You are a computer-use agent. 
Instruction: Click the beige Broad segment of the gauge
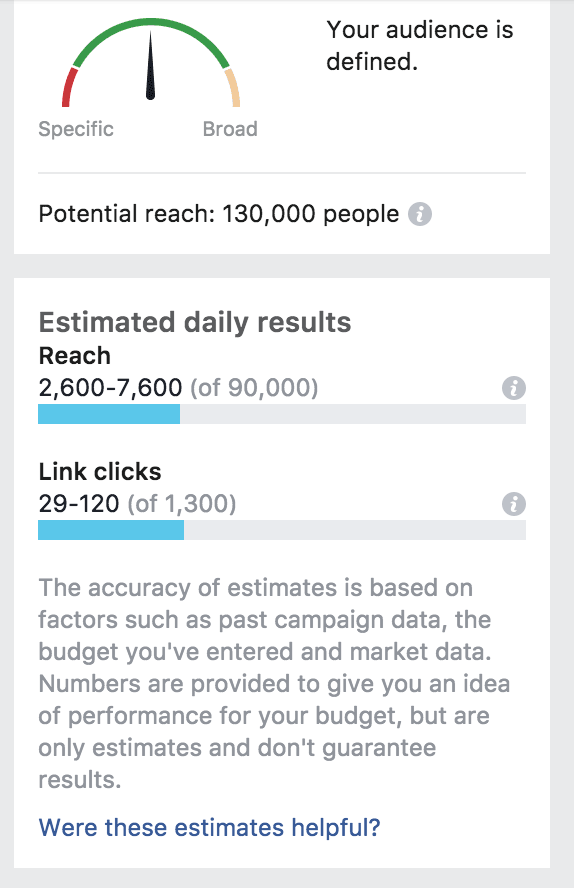tap(233, 88)
